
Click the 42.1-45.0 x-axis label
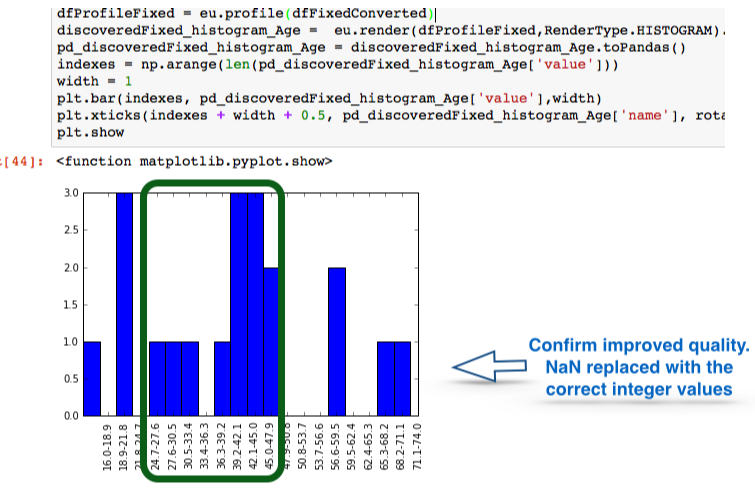click(x=254, y=447)
